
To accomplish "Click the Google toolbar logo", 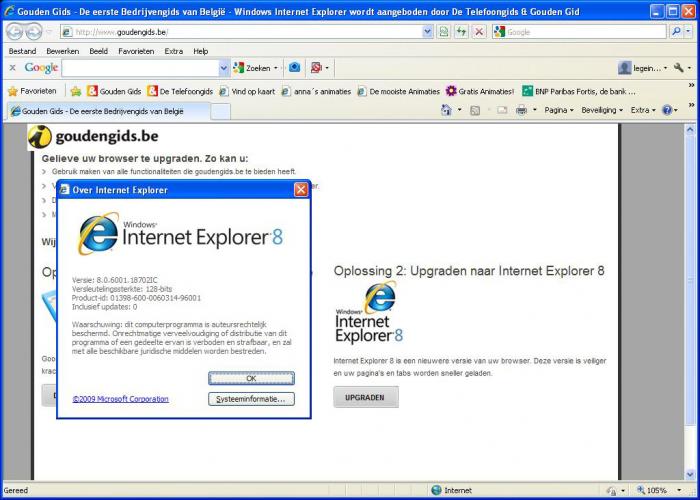I will pyautogui.click(x=41, y=68).
